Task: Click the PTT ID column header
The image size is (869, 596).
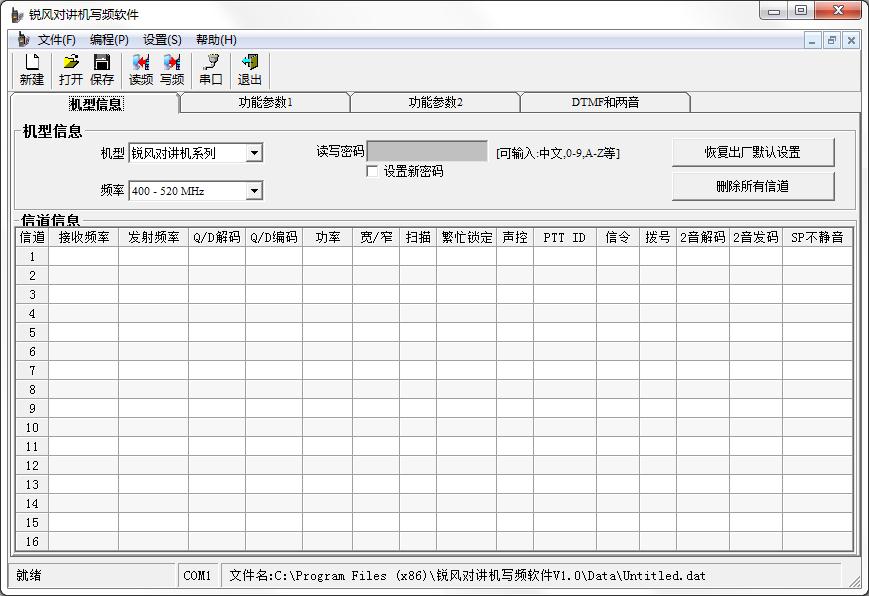Action: coord(565,237)
